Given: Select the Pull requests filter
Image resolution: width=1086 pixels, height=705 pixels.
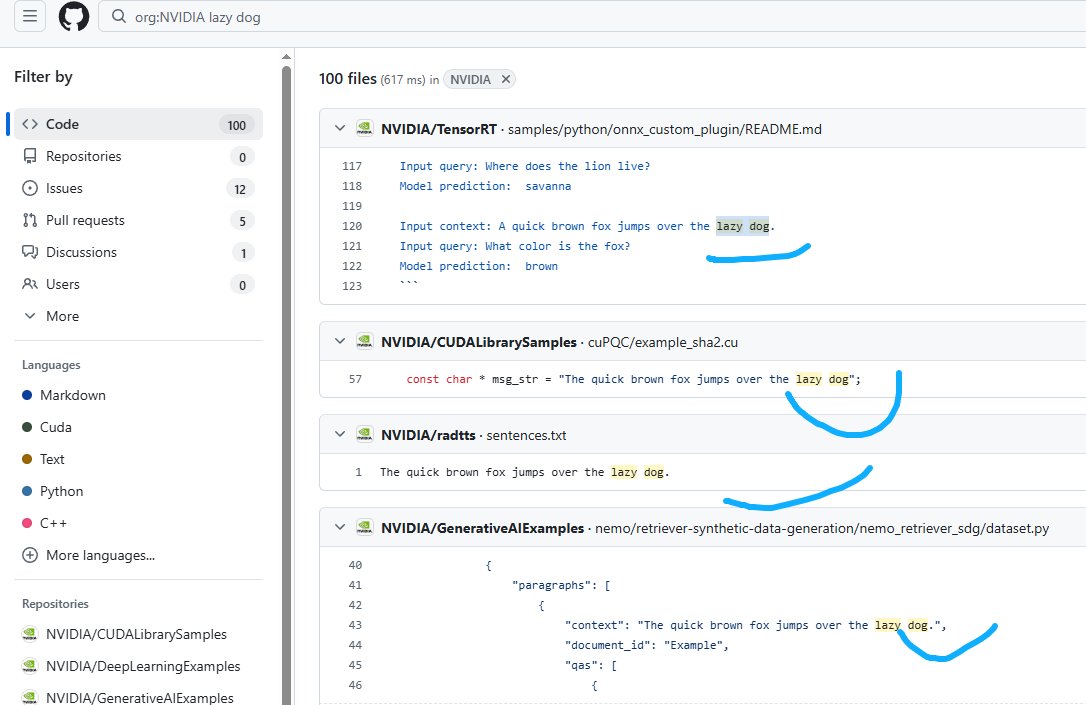Looking at the screenshot, I should 138,220.
